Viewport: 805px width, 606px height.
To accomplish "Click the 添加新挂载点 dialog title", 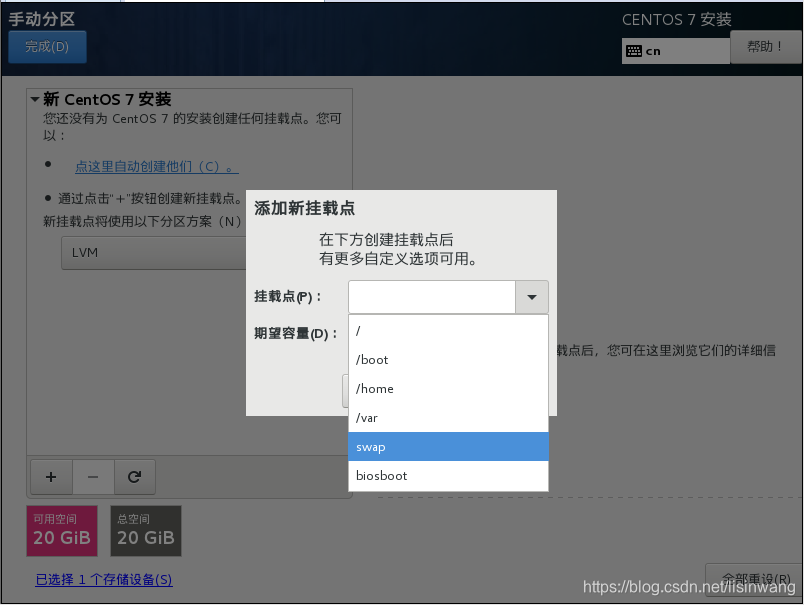I will coord(304,209).
